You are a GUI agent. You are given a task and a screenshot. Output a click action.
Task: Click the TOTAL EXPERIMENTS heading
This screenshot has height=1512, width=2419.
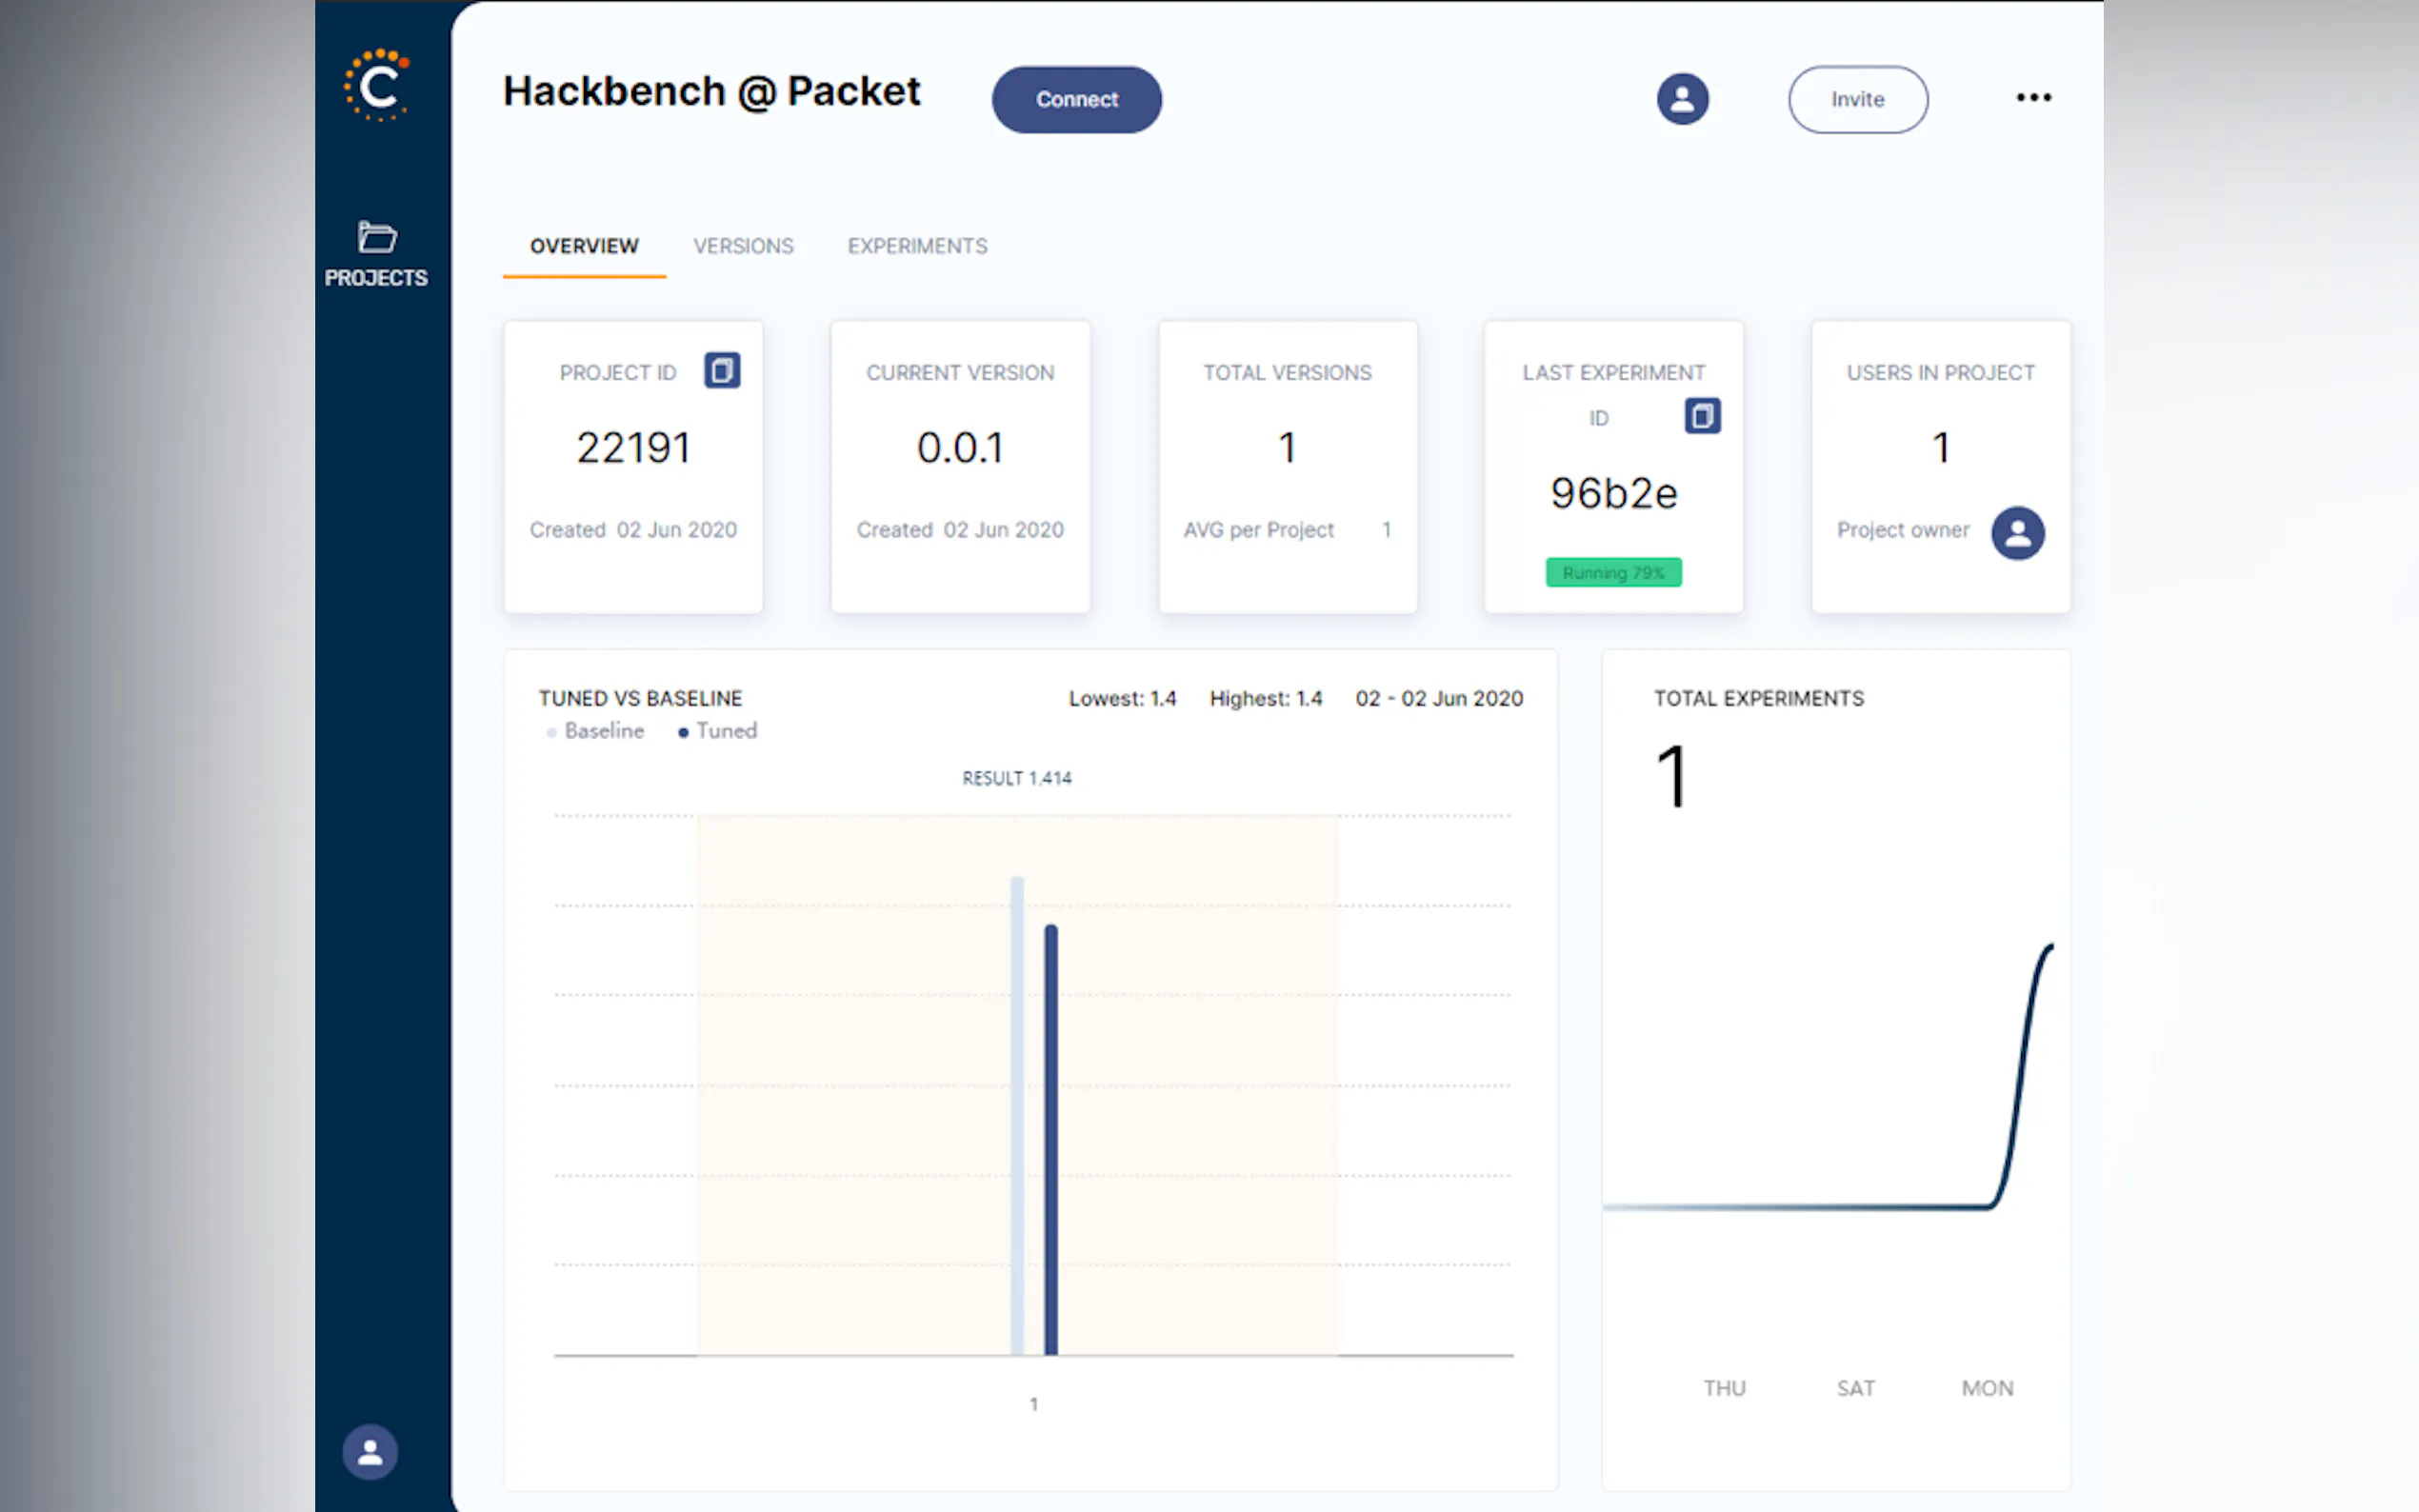pos(1758,698)
